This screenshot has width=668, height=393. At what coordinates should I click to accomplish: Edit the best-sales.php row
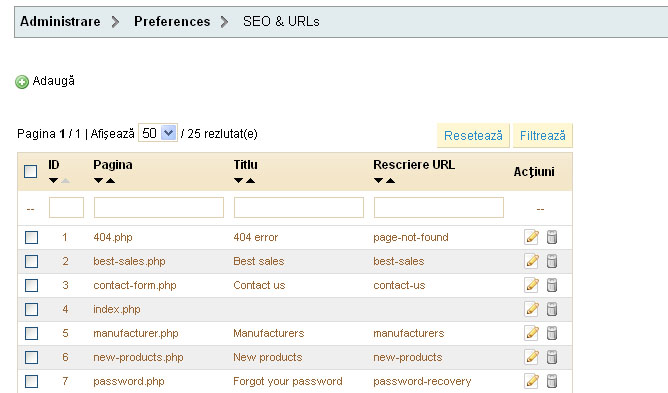point(531,261)
